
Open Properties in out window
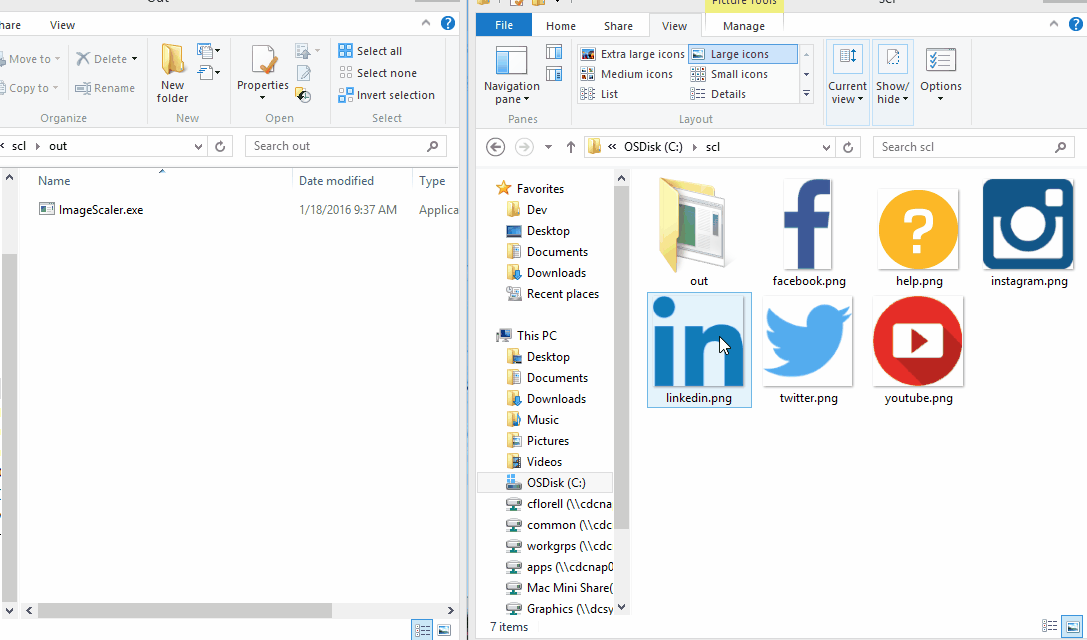pyautogui.click(x=263, y=71)
